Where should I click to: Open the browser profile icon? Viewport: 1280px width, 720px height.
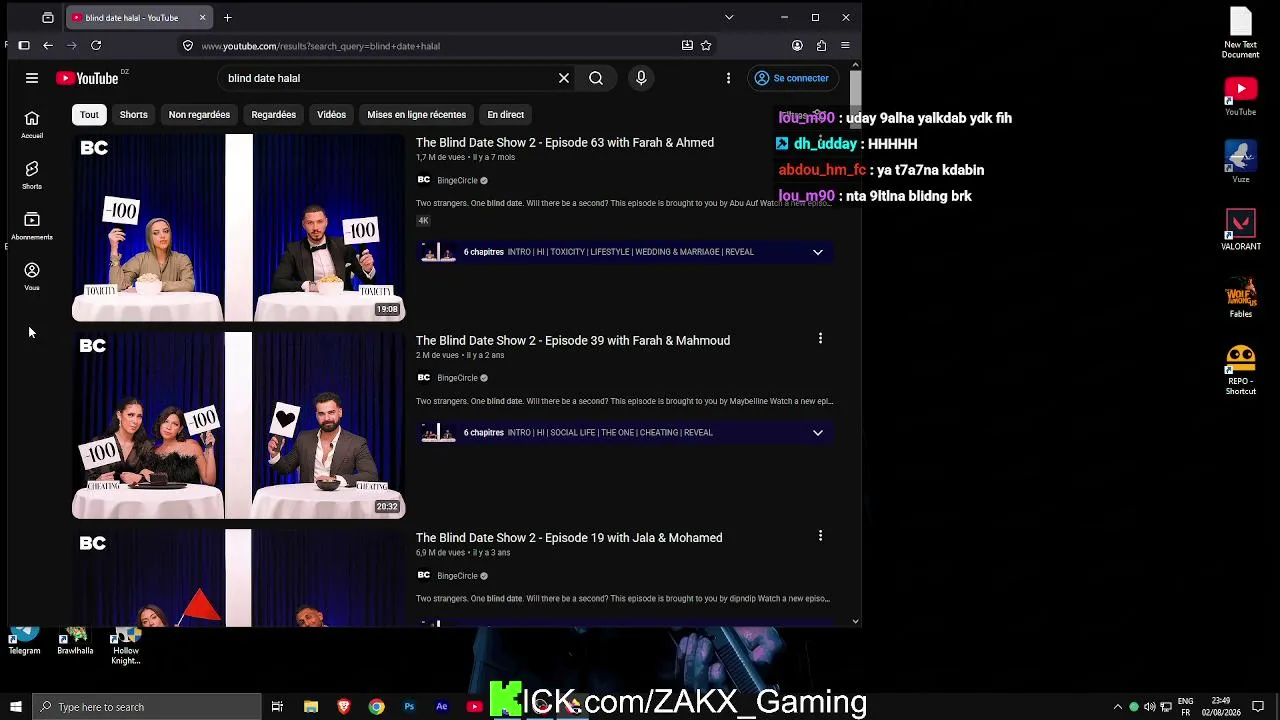coord(797,45)
